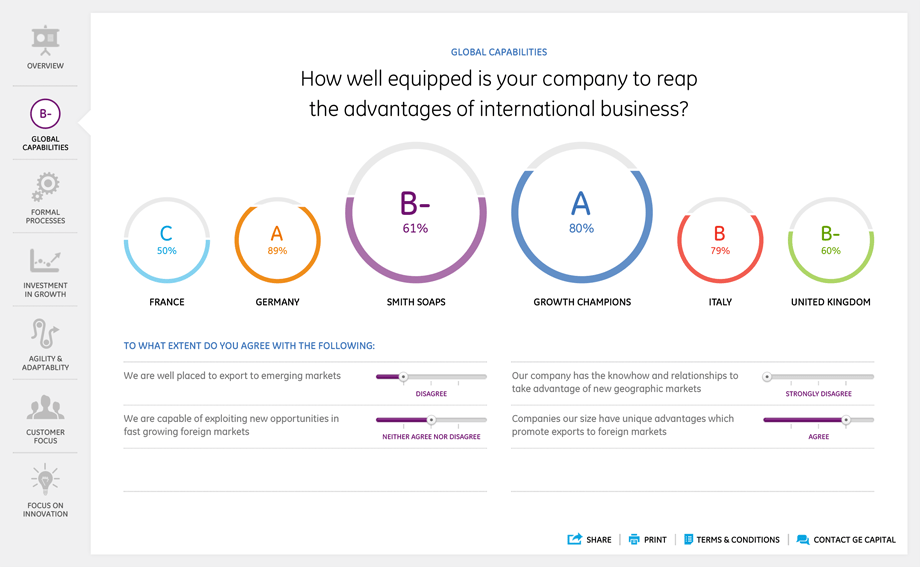Open Formal Processes gear icon
Viewport: 920px width, 567px height.
tap(45, 187)
